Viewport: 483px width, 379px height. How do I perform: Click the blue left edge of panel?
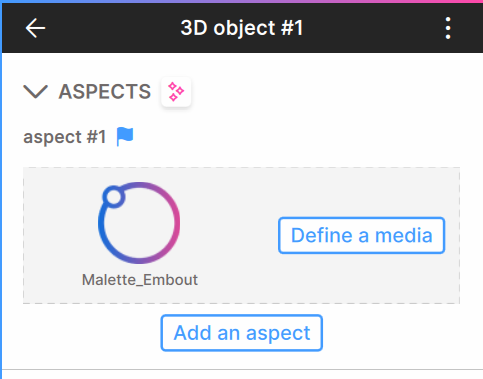1,200
